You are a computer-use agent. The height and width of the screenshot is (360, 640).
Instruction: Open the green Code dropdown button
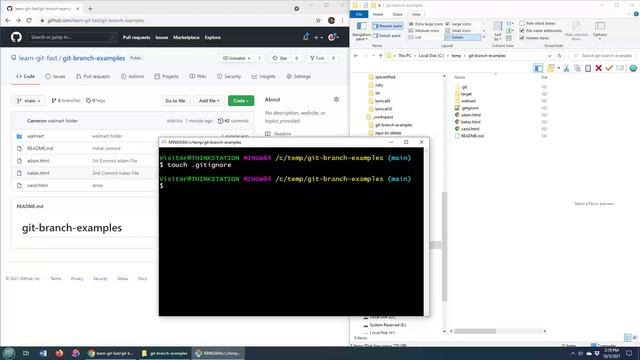pyautogui.click(x=241, y=100)
